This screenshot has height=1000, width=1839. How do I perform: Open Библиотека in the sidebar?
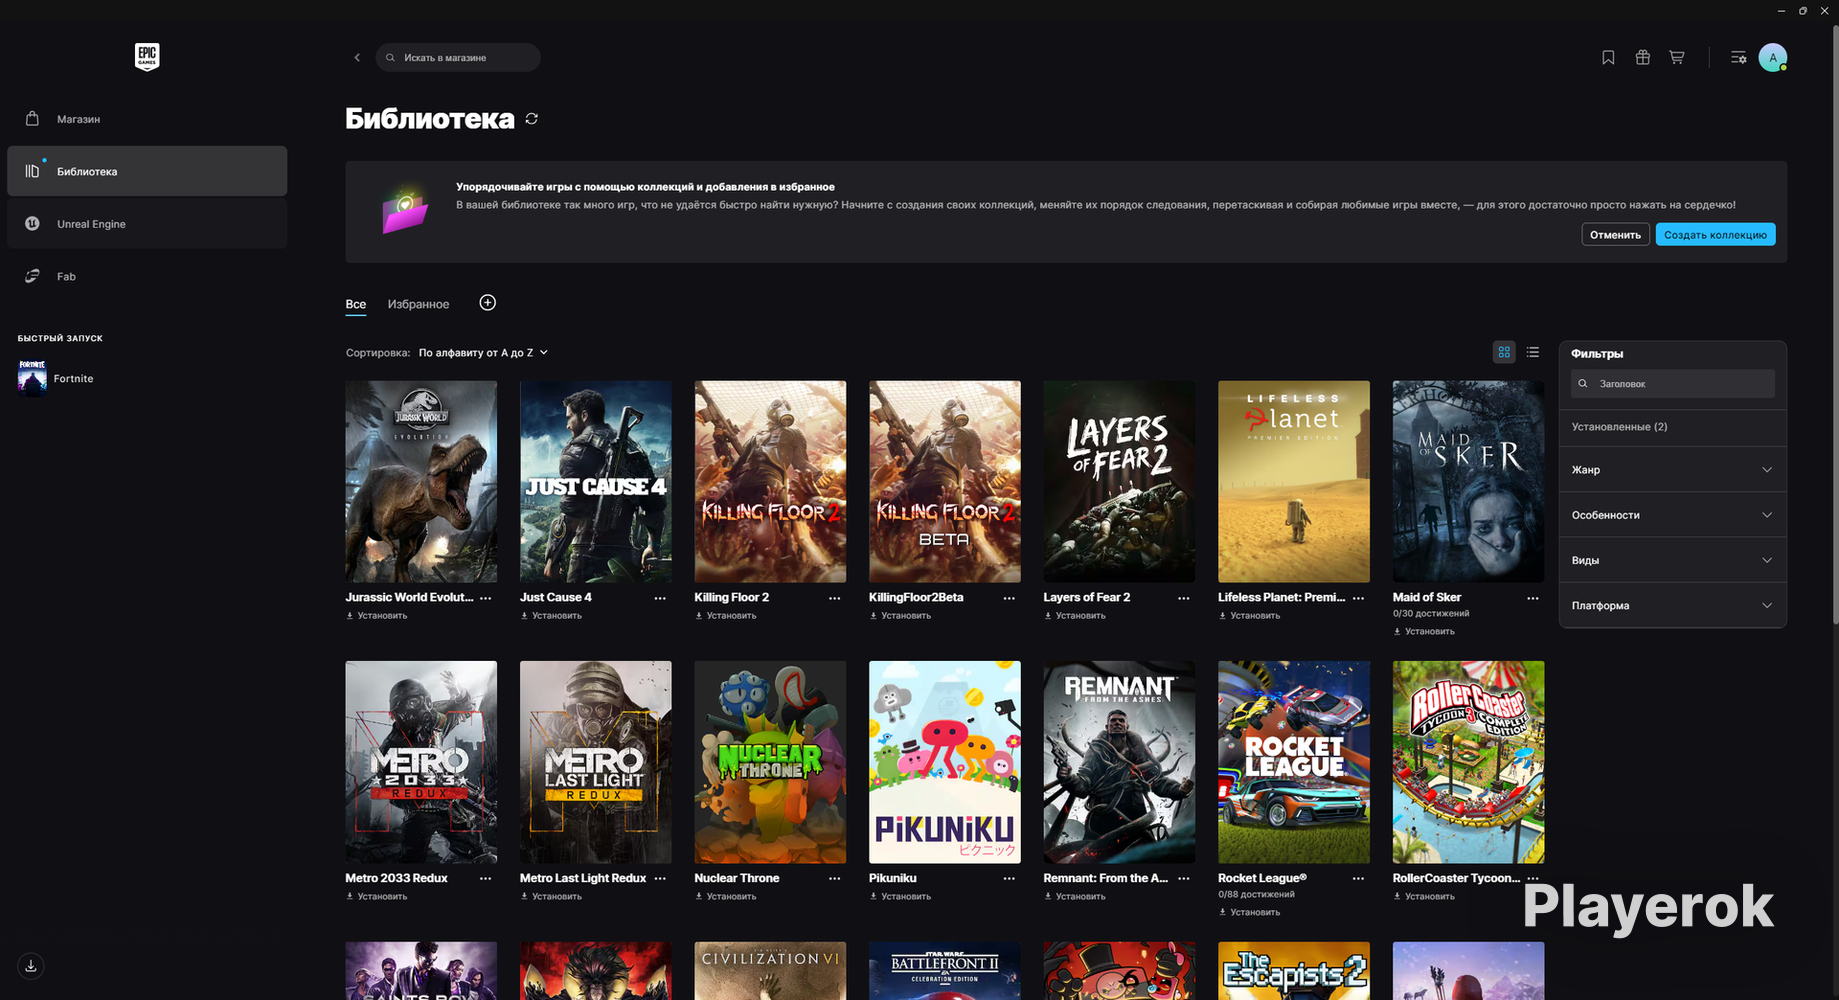click(147, 171)
